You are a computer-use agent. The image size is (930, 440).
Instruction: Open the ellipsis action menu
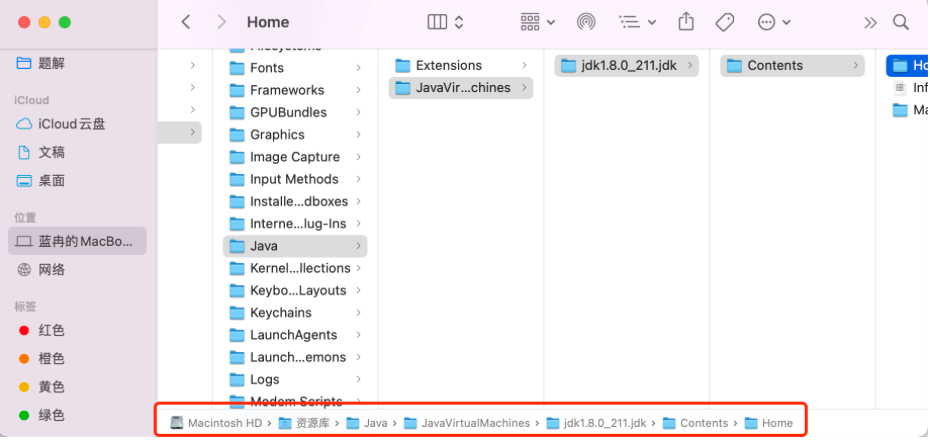[x=774, y=23]
